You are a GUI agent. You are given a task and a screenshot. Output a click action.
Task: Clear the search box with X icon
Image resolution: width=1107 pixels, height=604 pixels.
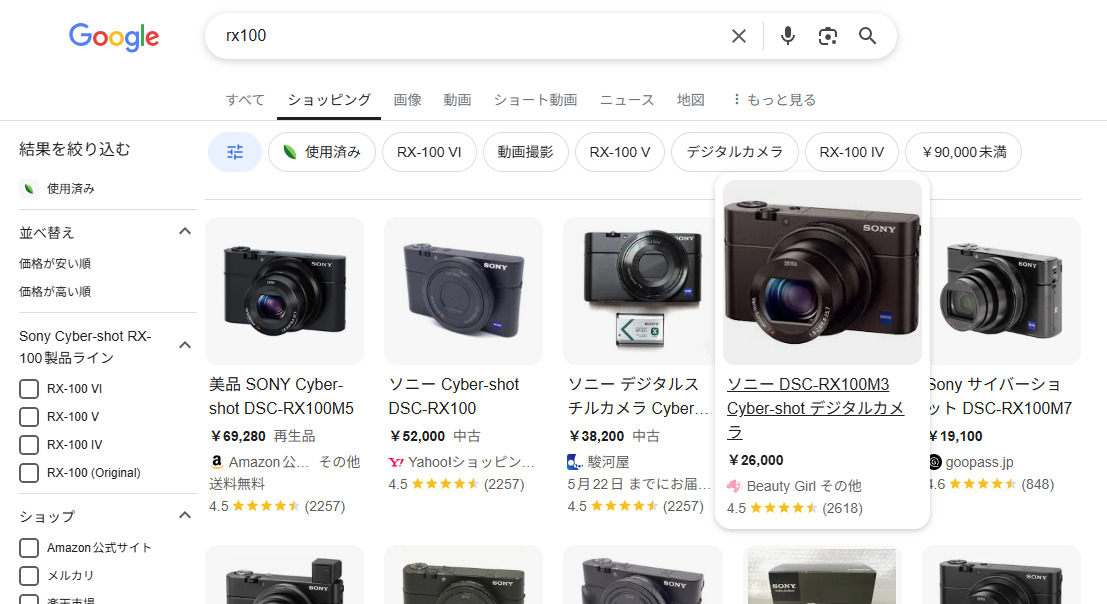(x=738, y=36)
